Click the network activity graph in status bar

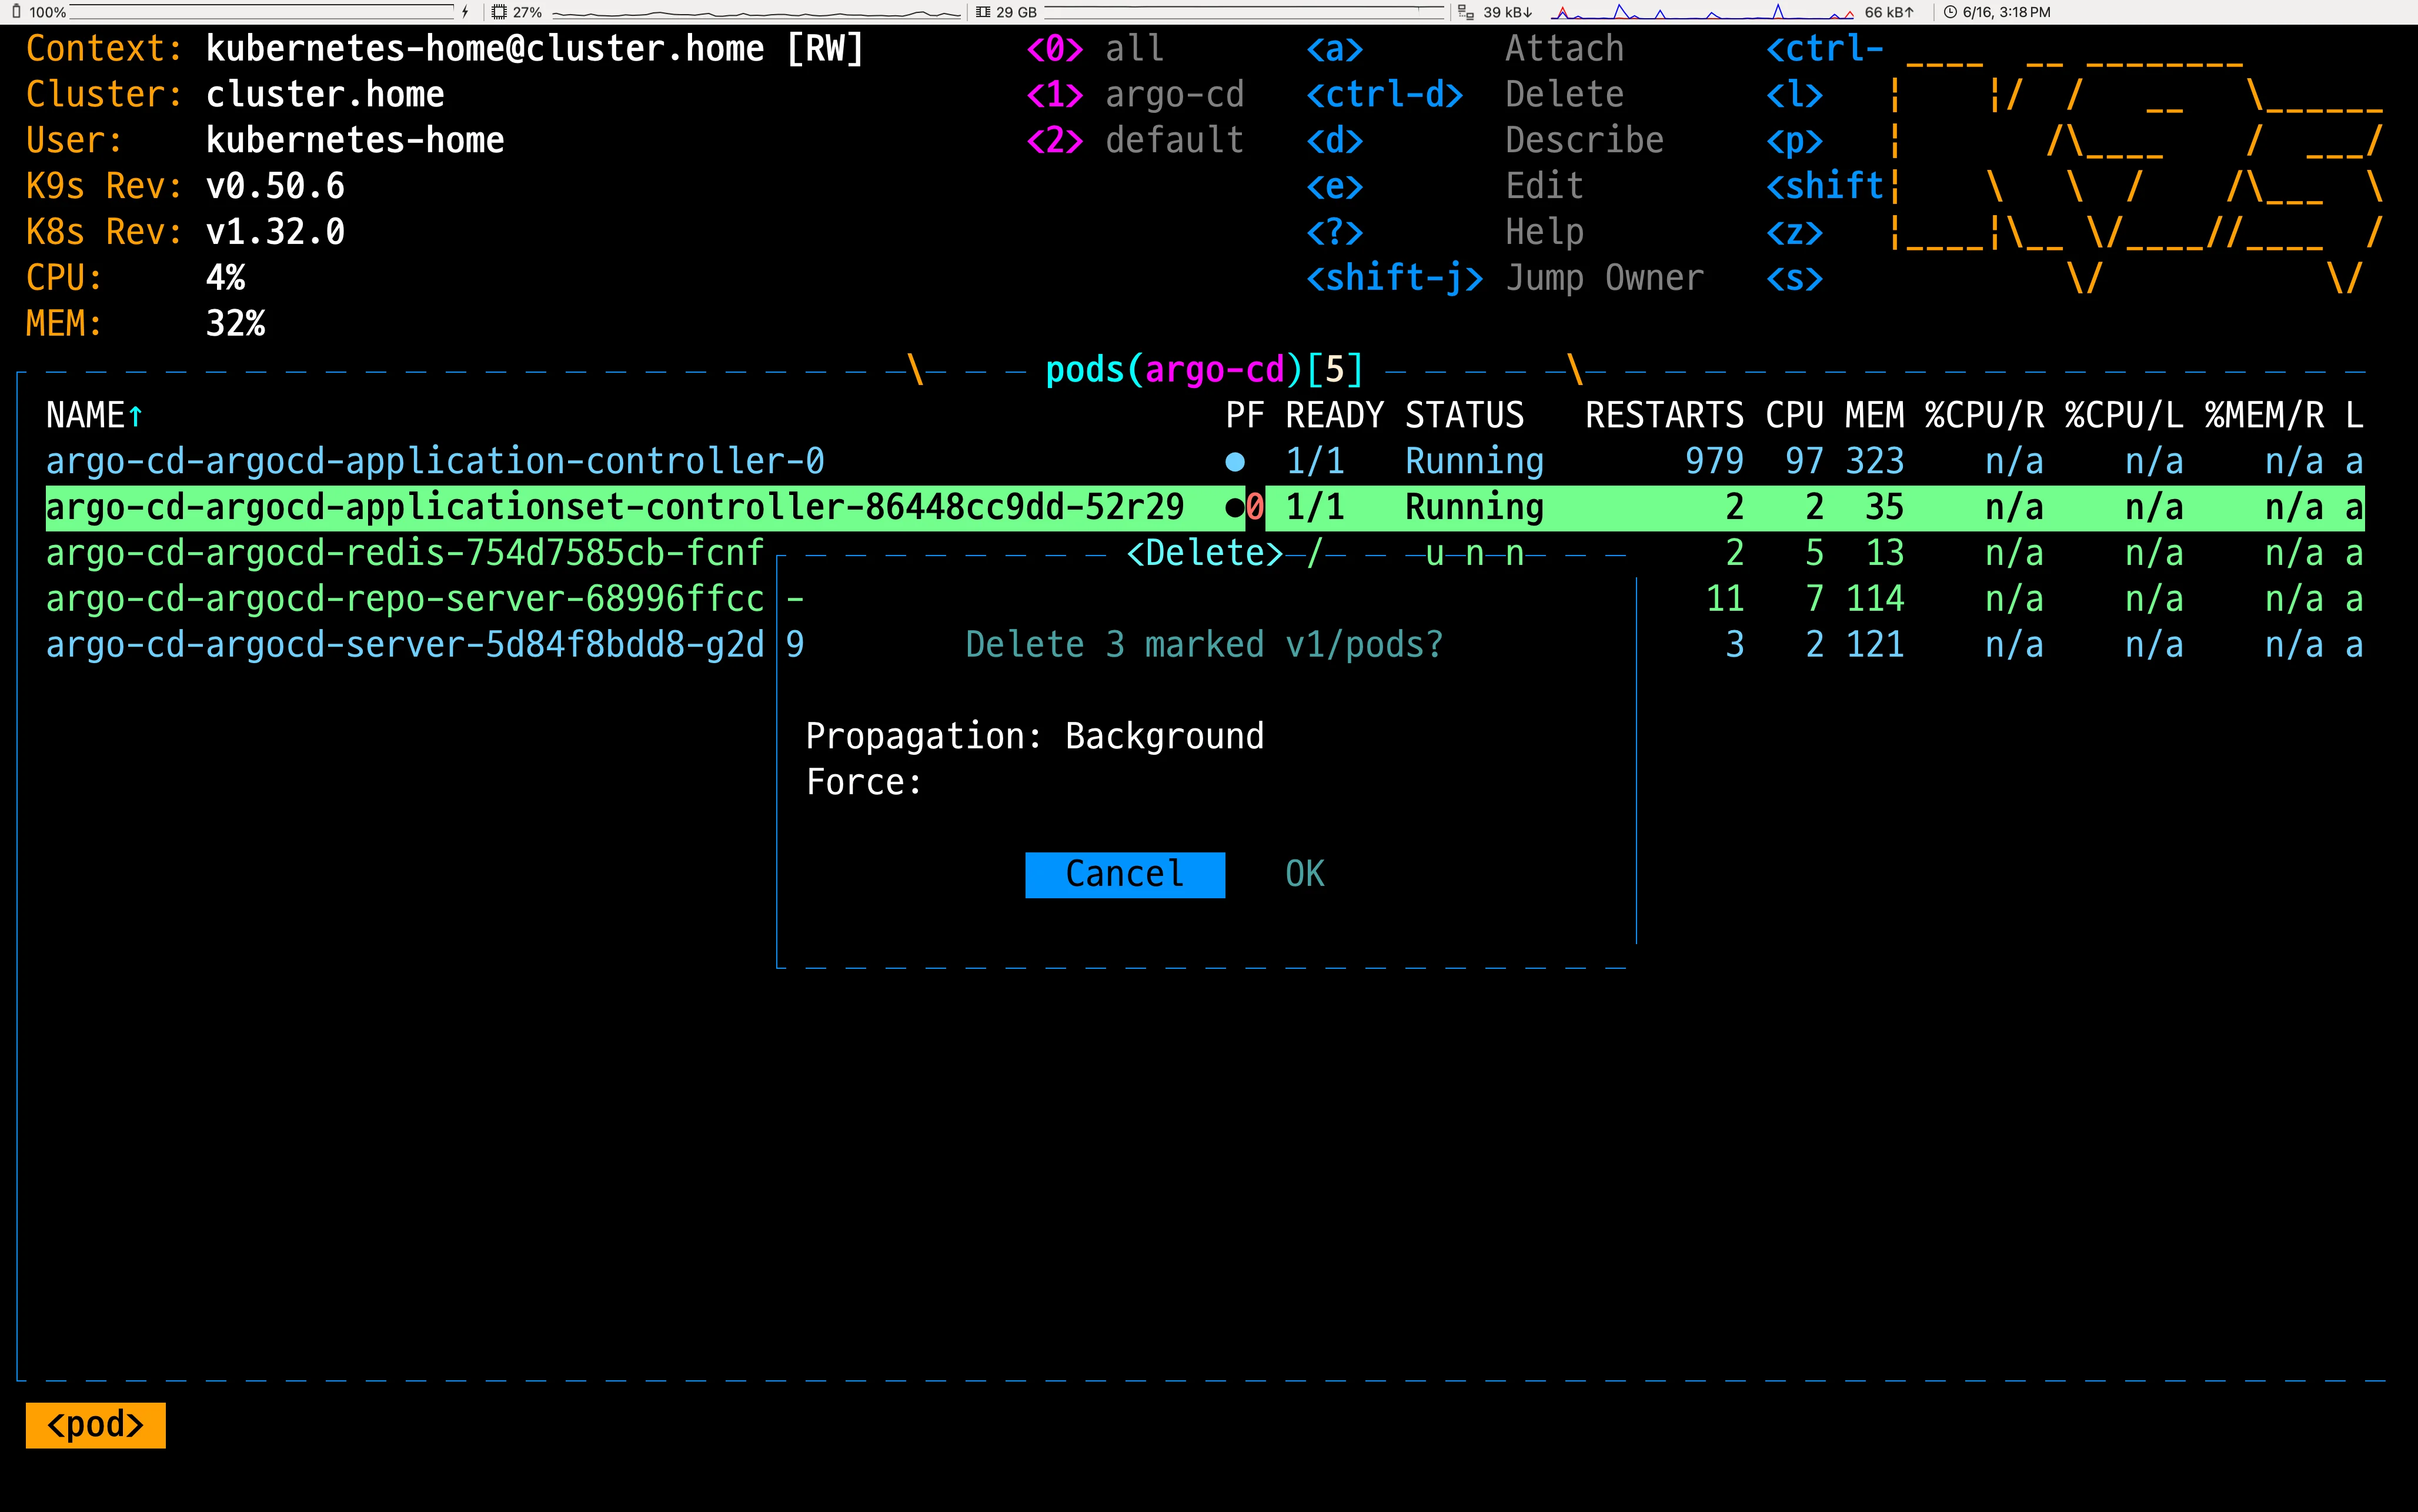[x=1702, y=12]
